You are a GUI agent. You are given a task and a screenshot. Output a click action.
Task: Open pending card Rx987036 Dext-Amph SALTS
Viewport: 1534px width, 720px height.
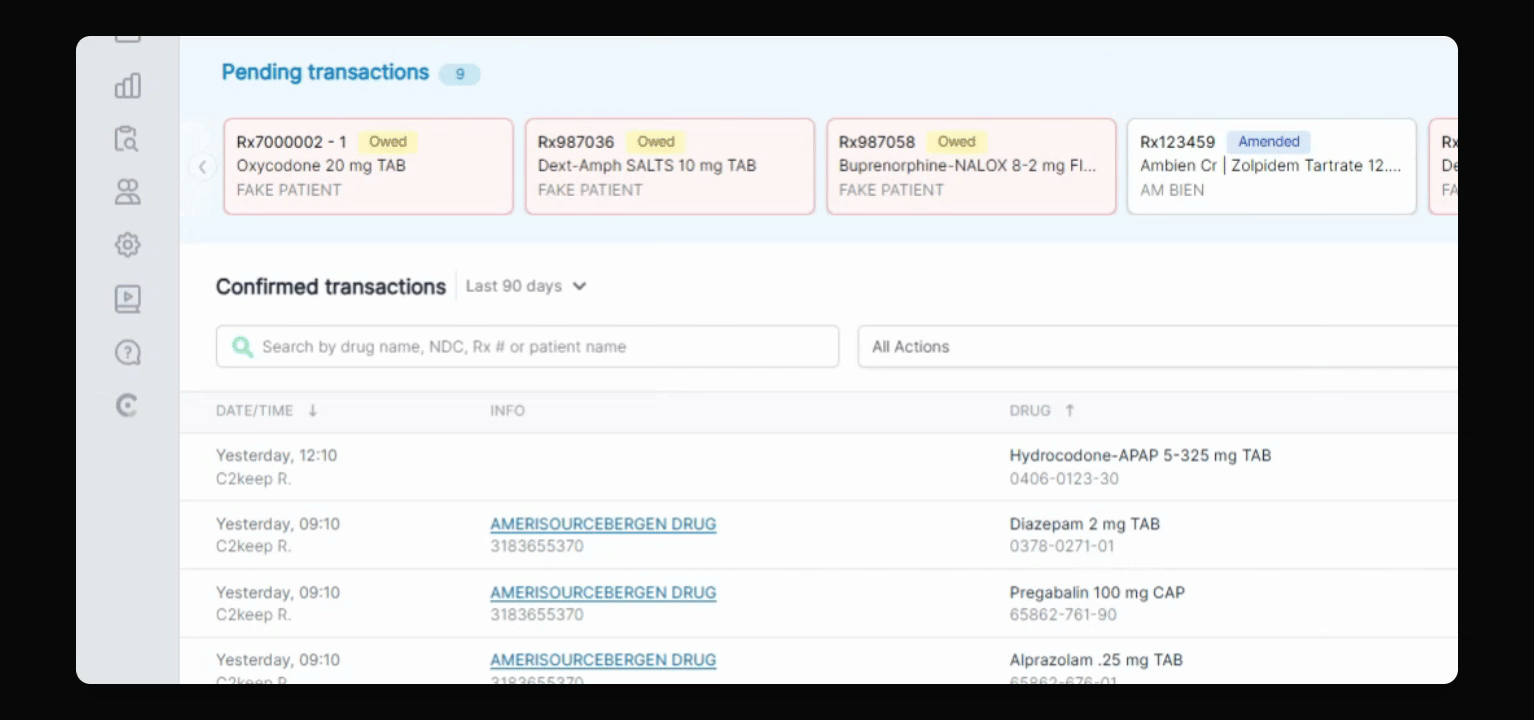click(x=670, y=166)
